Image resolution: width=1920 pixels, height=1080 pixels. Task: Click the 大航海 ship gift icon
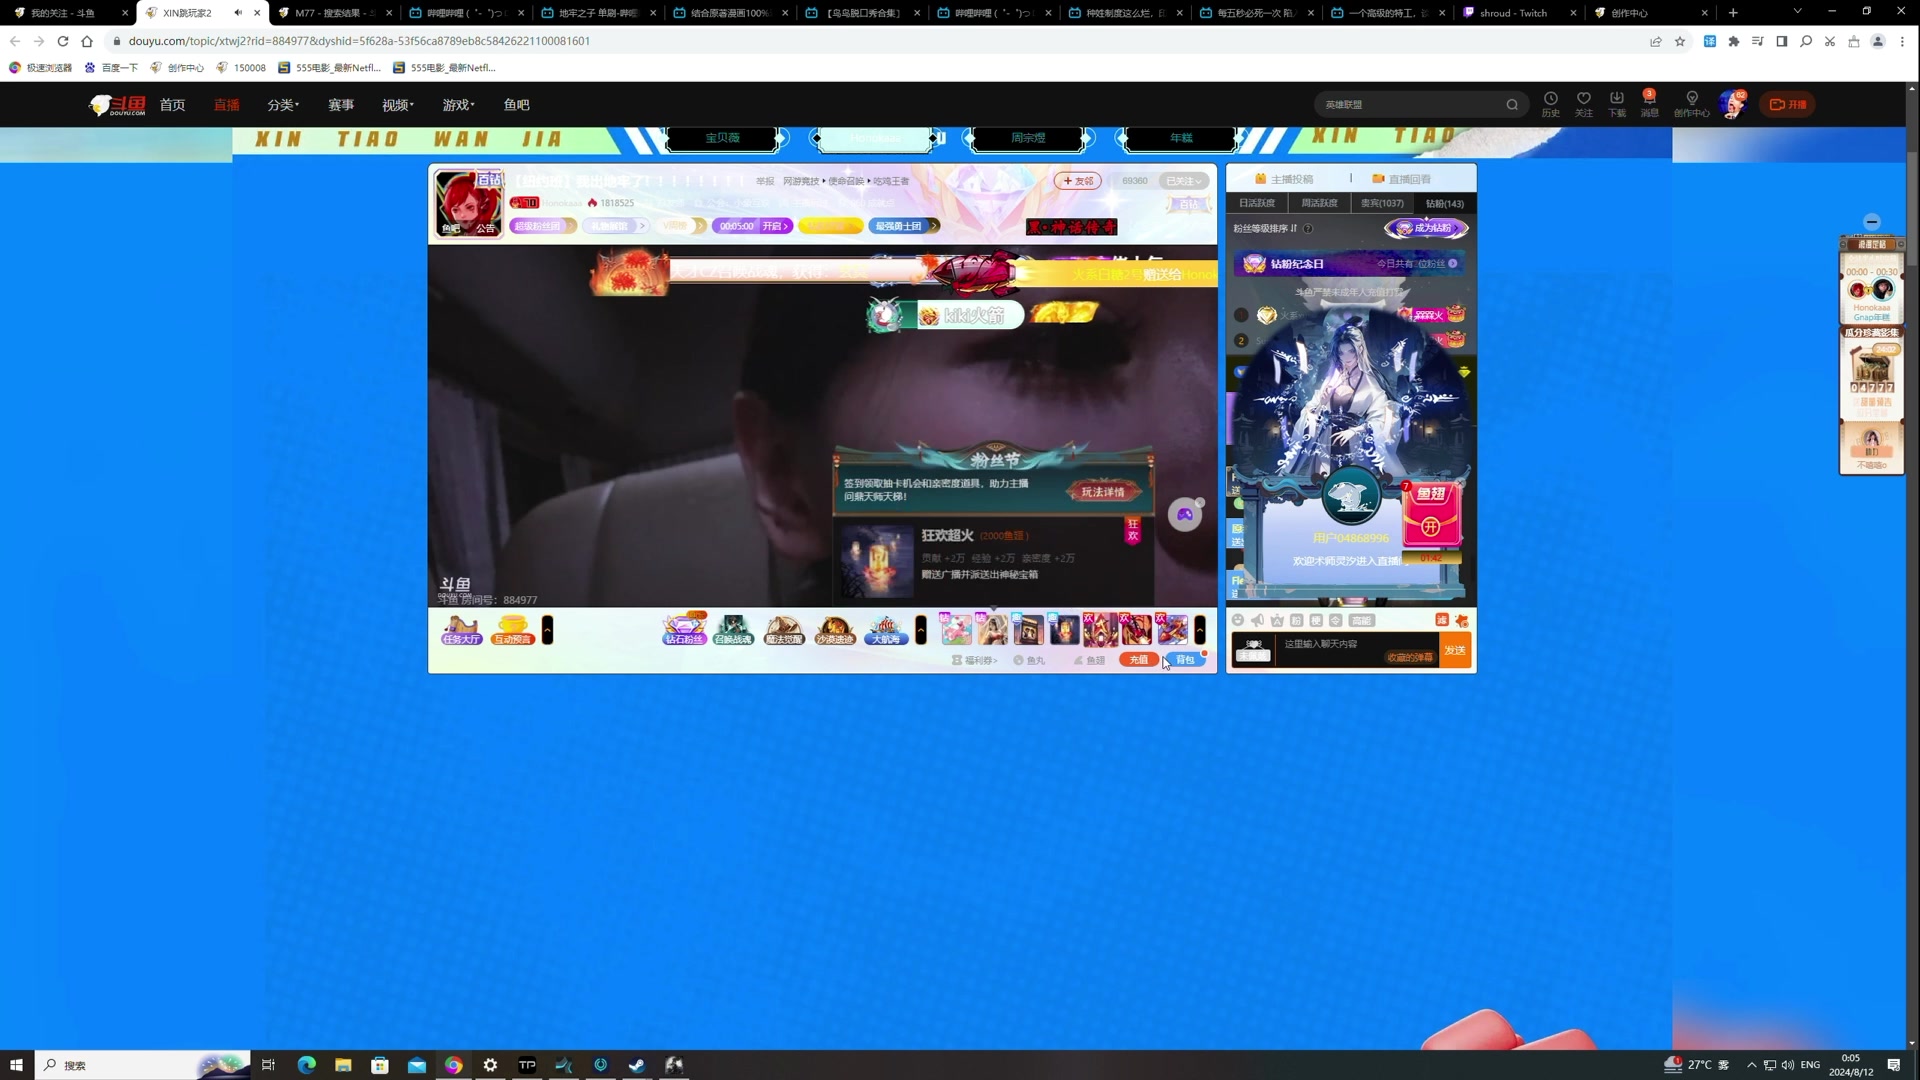pos(885,630)
